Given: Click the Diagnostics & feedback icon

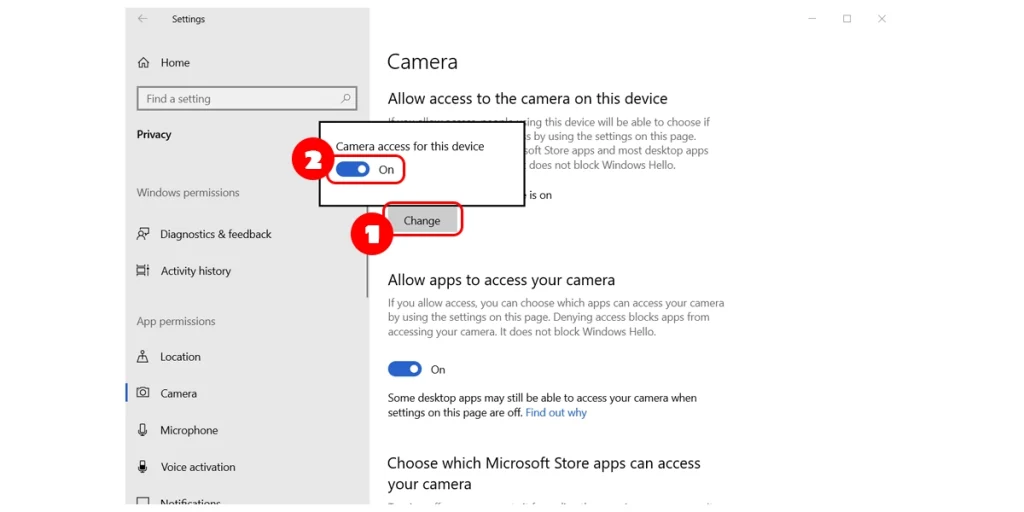Looking at the screenshot, I should click(x=143, y=234).
